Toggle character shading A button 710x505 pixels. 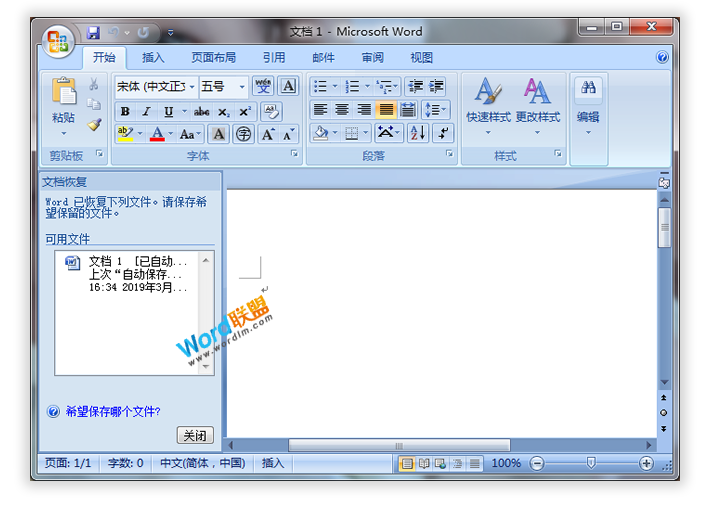[218, 134]
